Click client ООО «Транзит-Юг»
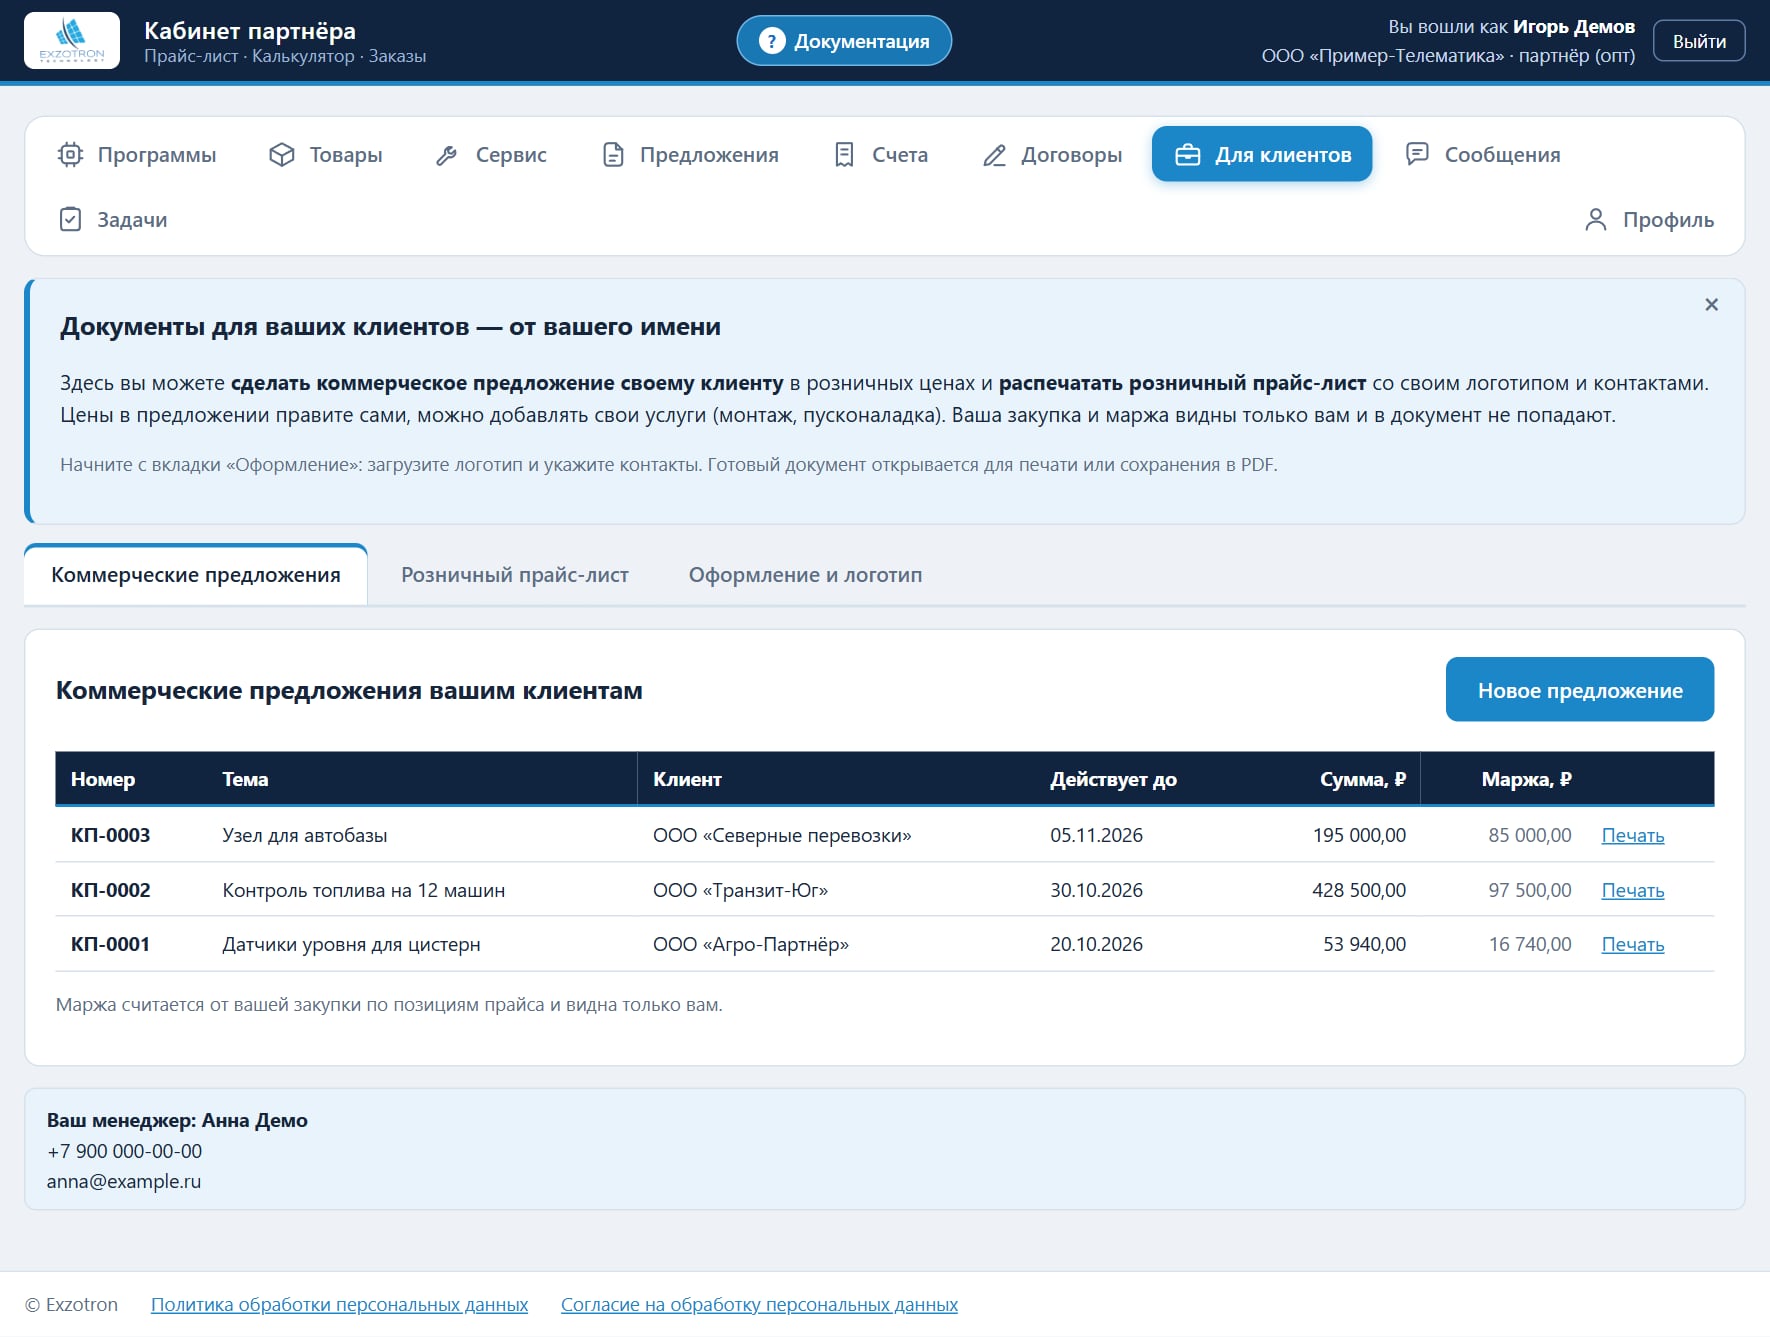The width and height of the screenshot is (1770, 1337). tap(740, 890)
